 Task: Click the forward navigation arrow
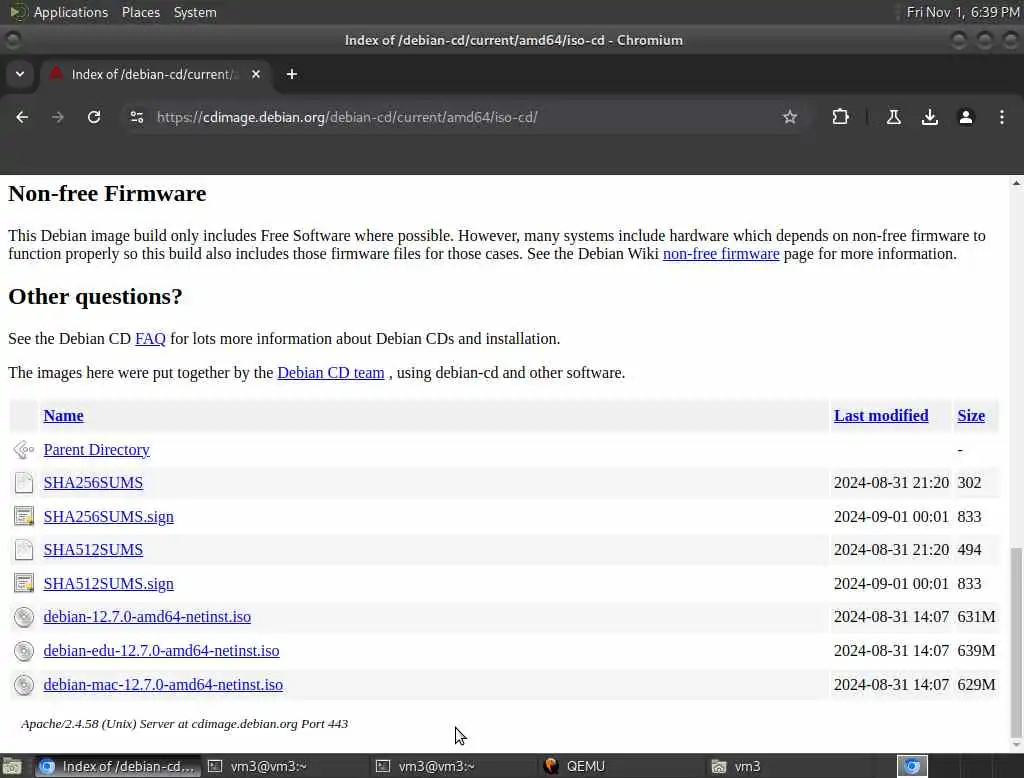58,117
